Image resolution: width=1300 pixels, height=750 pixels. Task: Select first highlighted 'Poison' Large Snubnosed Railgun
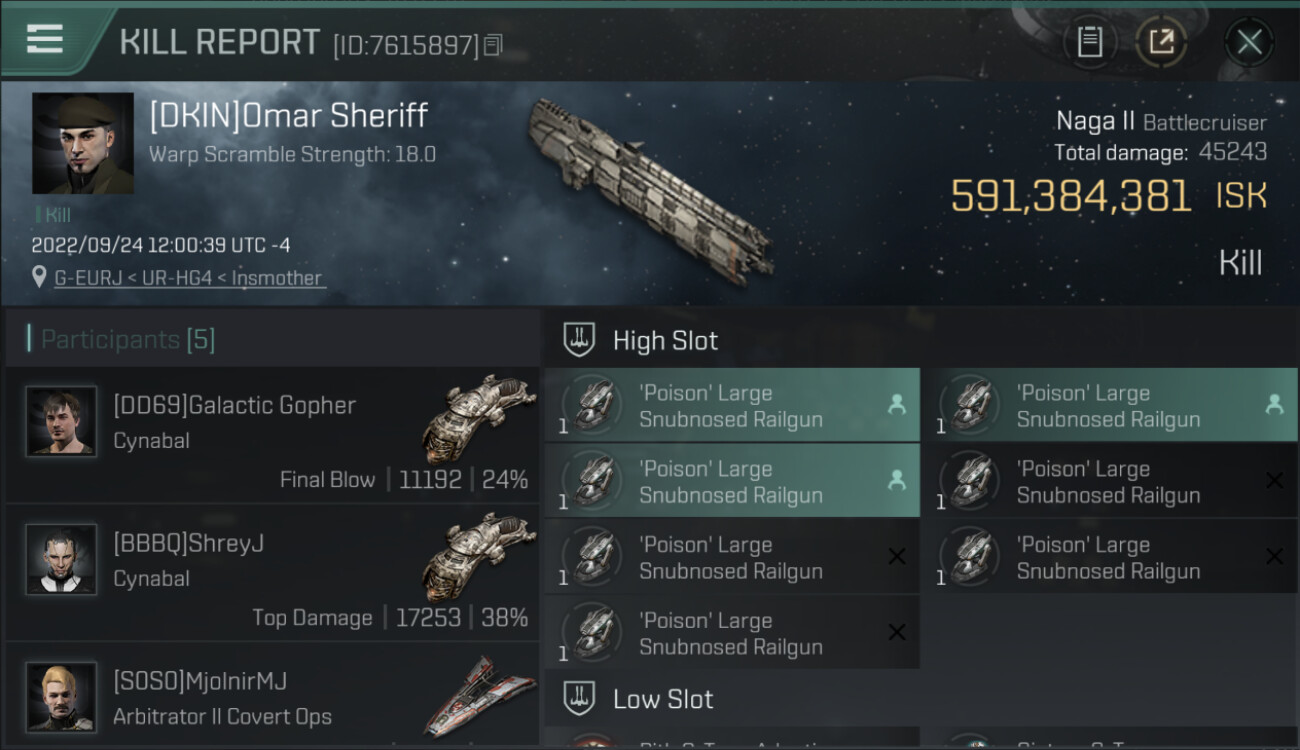(x=731, y=406)
